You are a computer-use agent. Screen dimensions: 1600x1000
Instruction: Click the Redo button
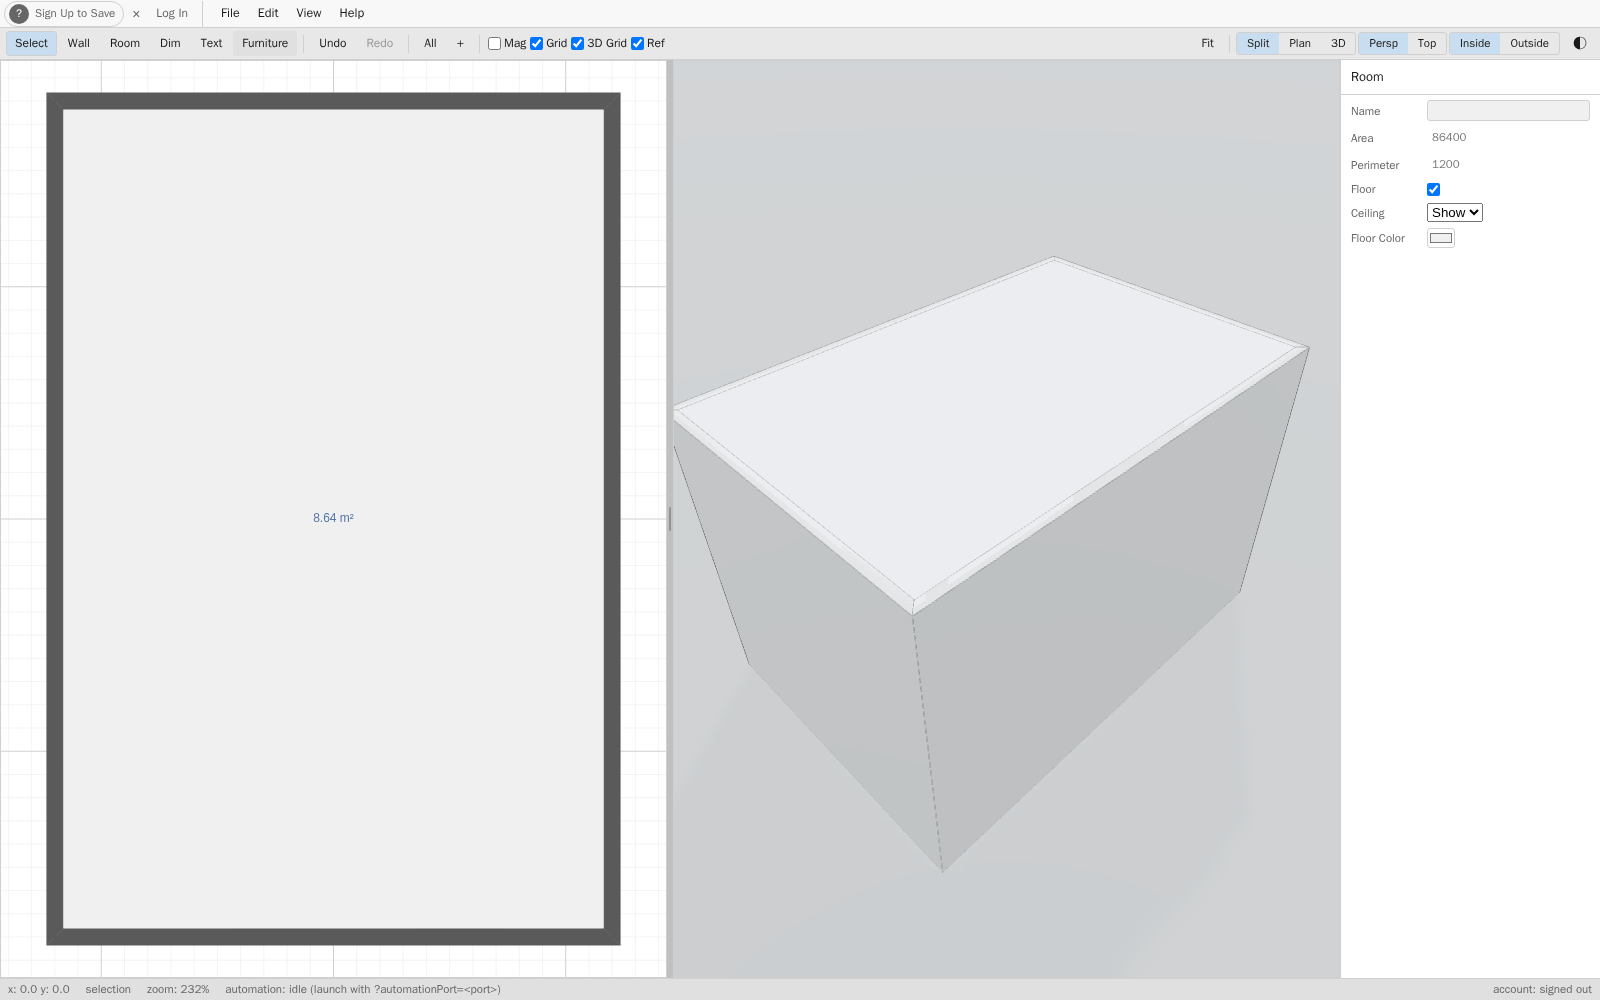point(380,43)
